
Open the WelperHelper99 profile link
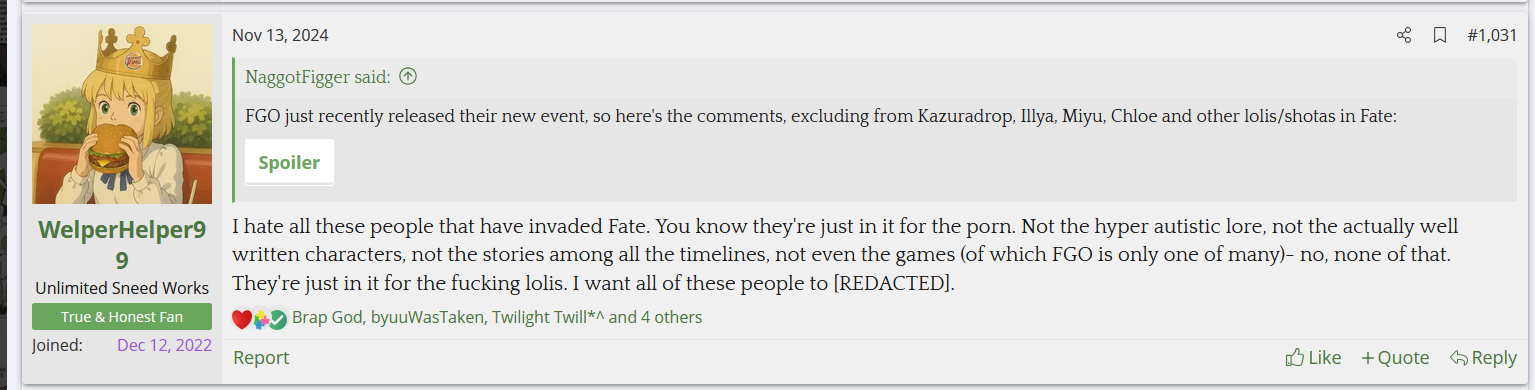pyautogui.click(x=122, y=245)
